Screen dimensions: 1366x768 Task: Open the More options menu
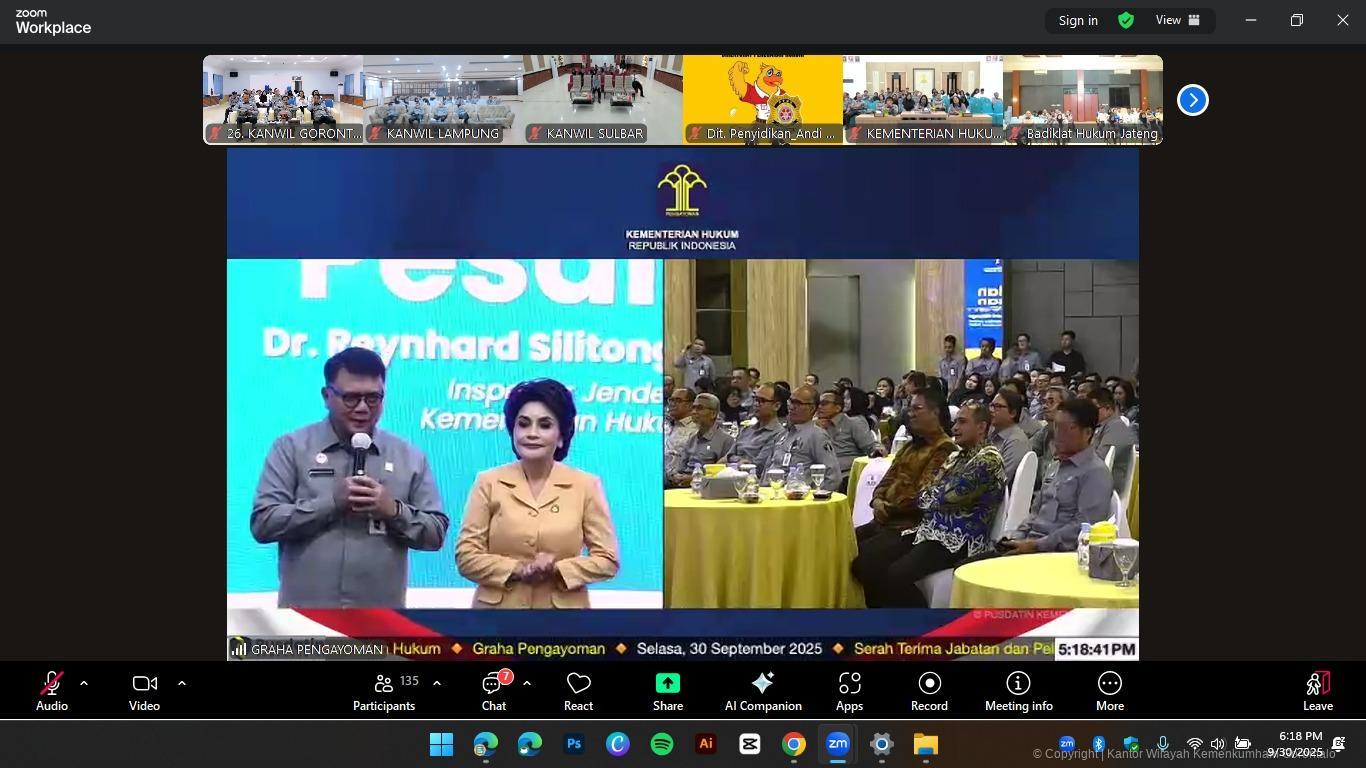click(x=1109, y=691)
